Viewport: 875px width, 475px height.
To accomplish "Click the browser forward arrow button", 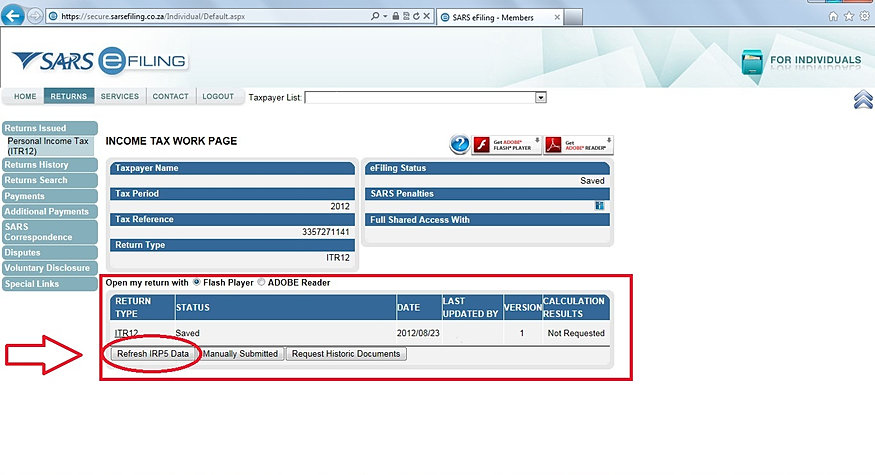I will 35,16.
